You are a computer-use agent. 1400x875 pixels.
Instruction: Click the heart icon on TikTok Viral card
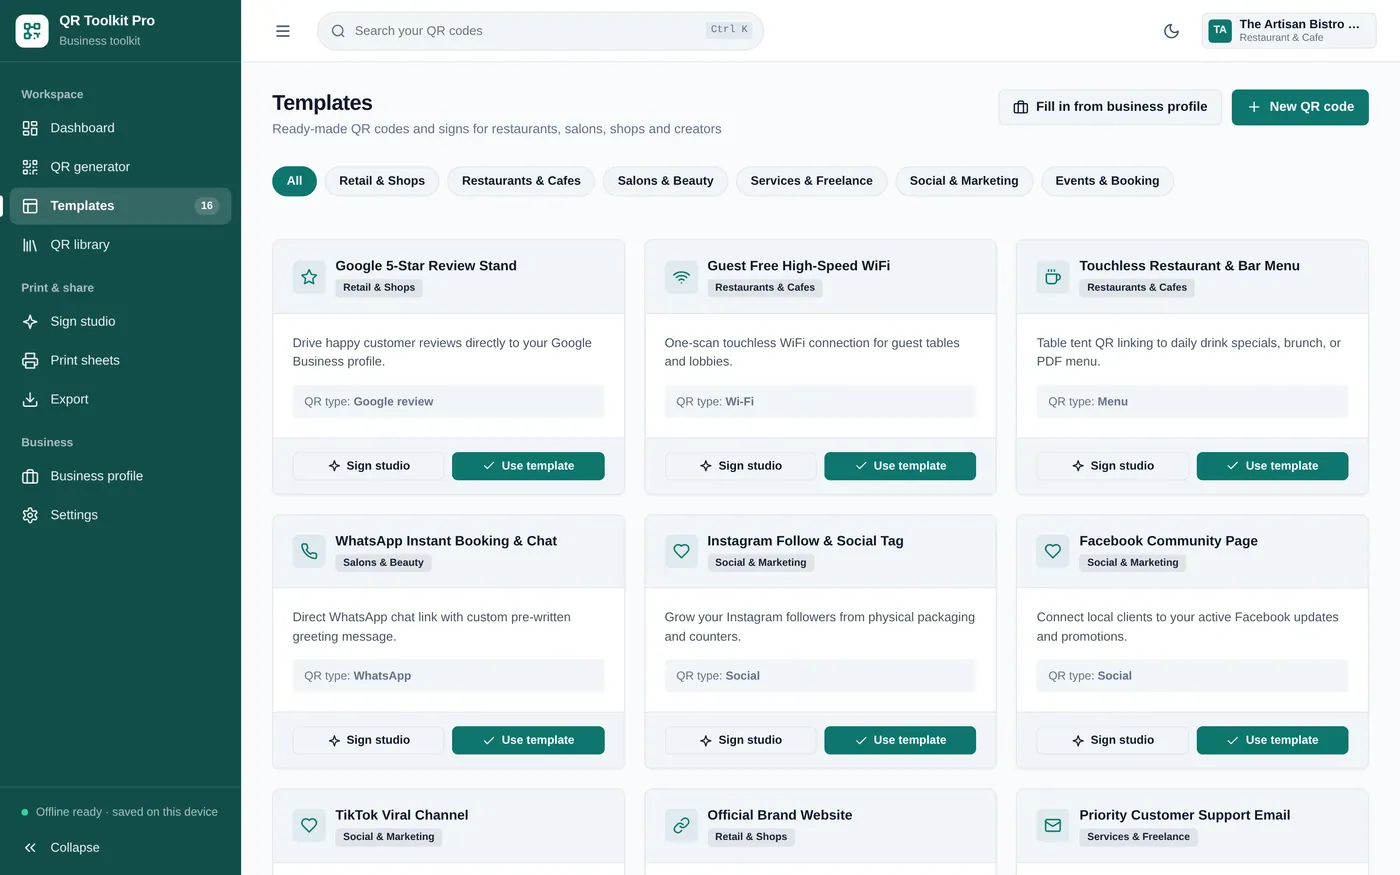(309, 826)
